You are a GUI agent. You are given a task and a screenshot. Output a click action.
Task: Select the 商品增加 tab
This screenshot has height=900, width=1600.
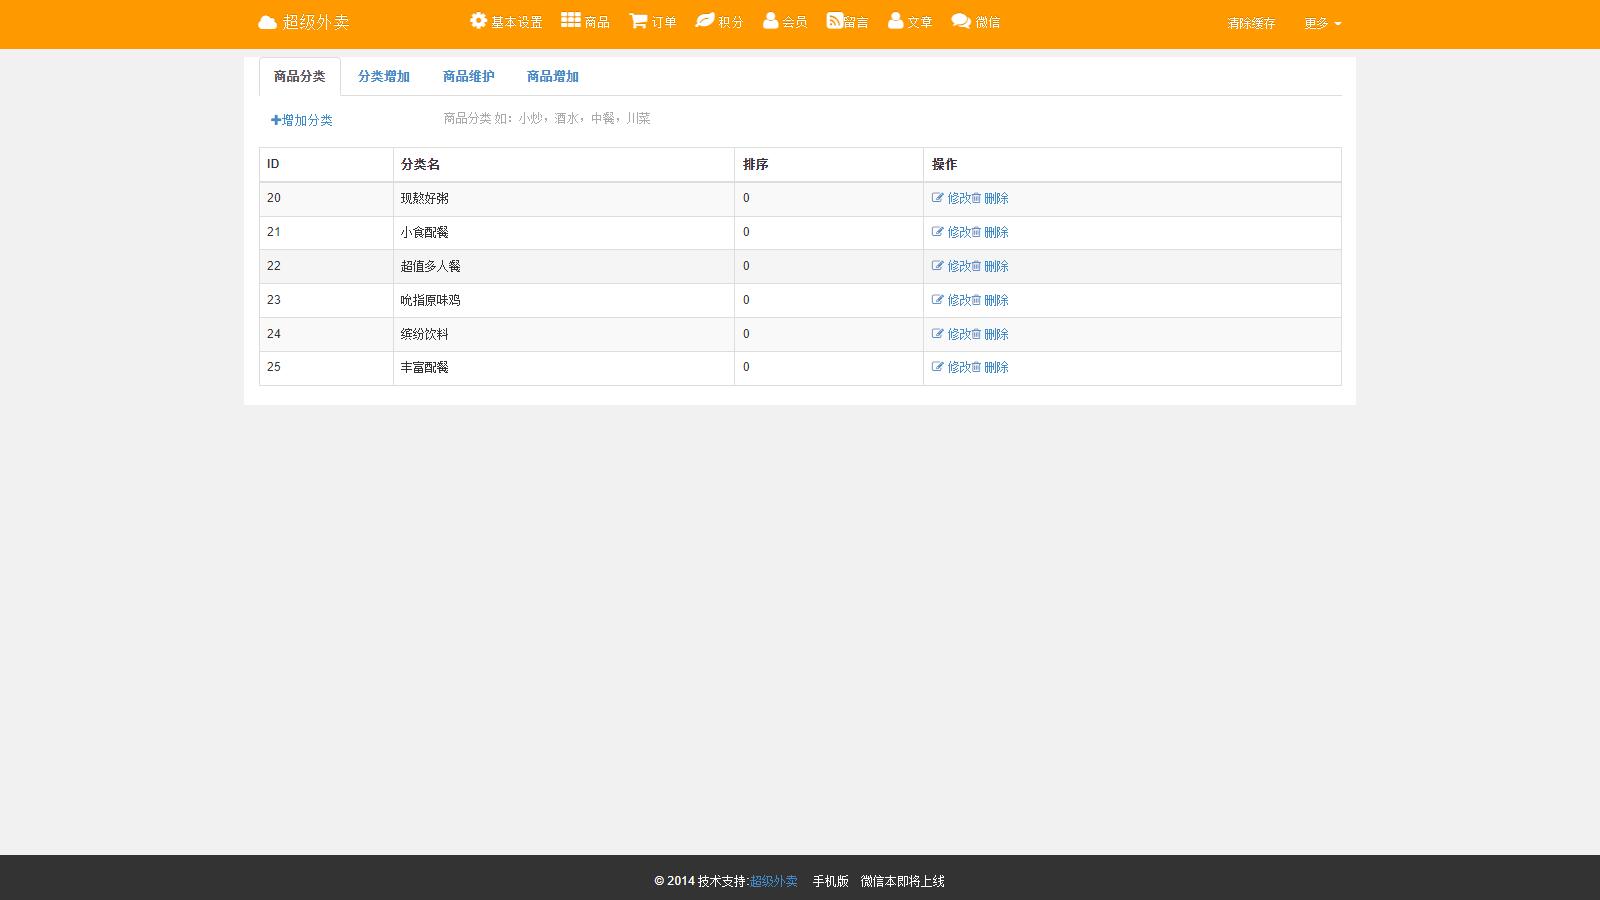click(x=553, y=76)
